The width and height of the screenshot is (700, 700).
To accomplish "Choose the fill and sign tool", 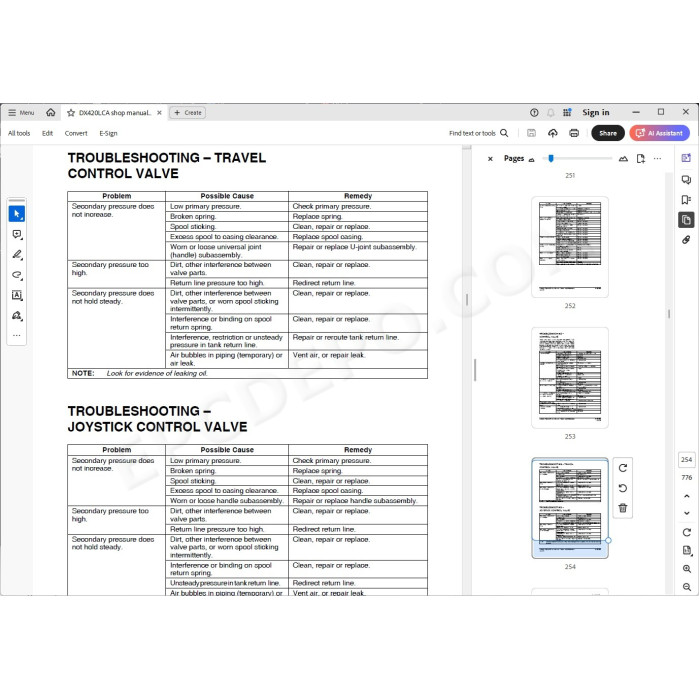I will 17,316.
